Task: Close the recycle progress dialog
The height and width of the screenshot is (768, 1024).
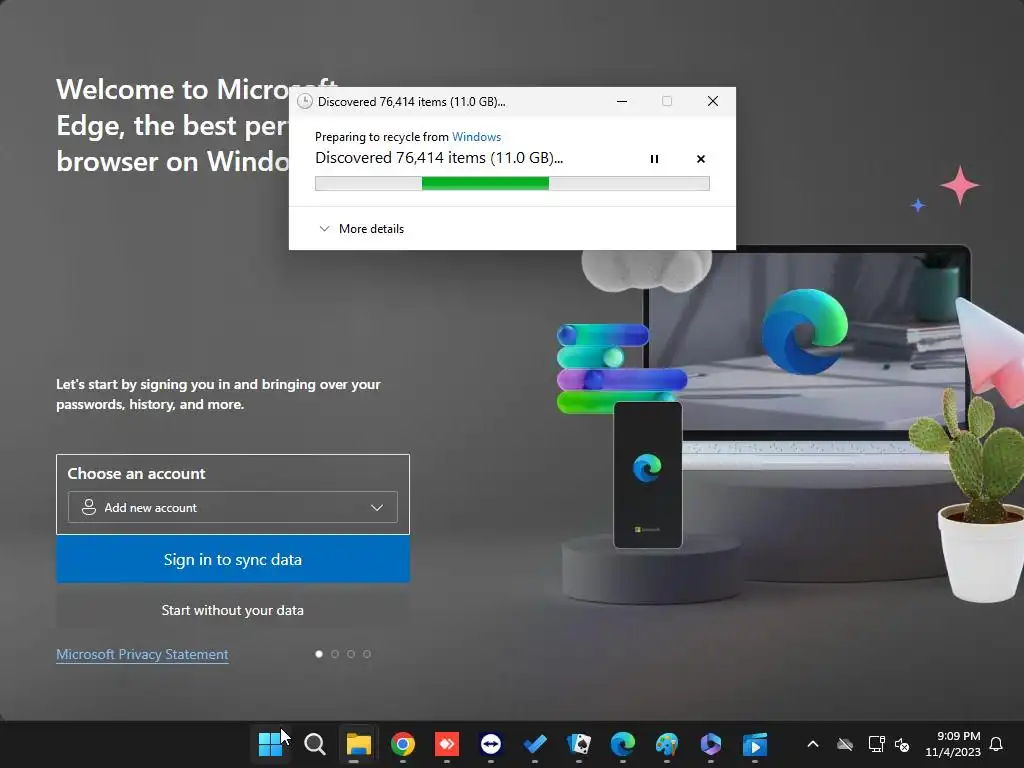Action: pyautogui.click(x=712, y=101)
